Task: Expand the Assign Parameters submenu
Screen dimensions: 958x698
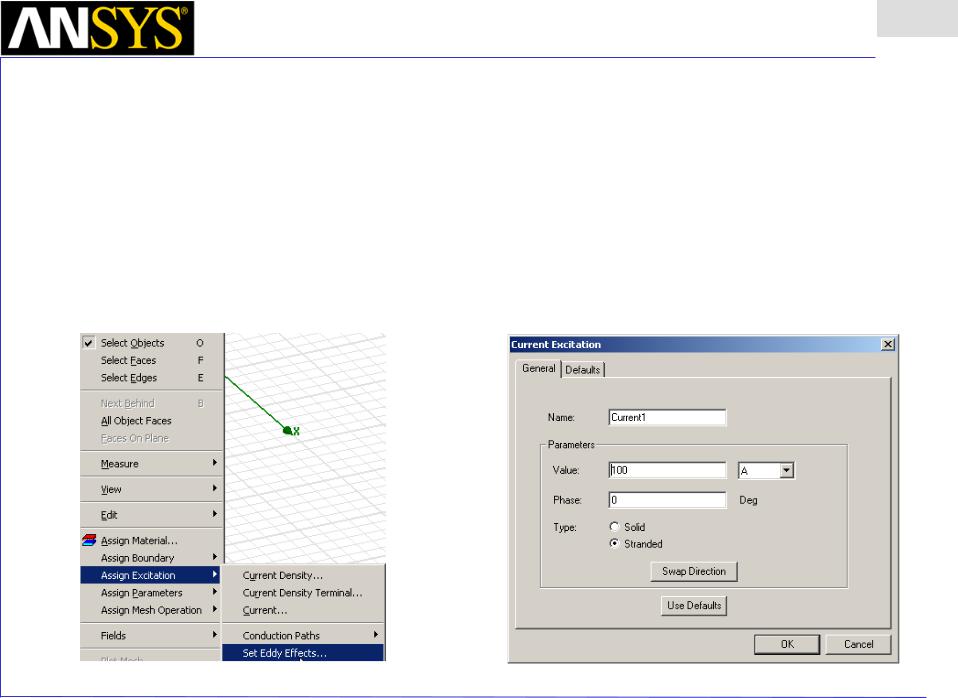Action: [x=150, y=592]
